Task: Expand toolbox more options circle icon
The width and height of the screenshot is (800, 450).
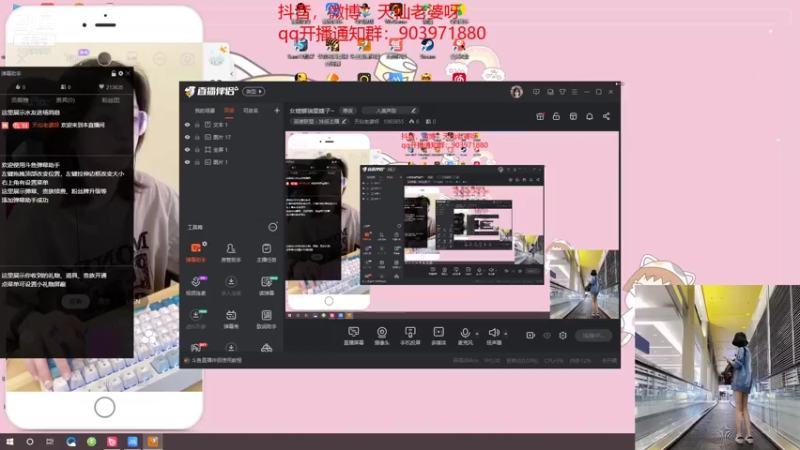Action: (x=273, y=227)
